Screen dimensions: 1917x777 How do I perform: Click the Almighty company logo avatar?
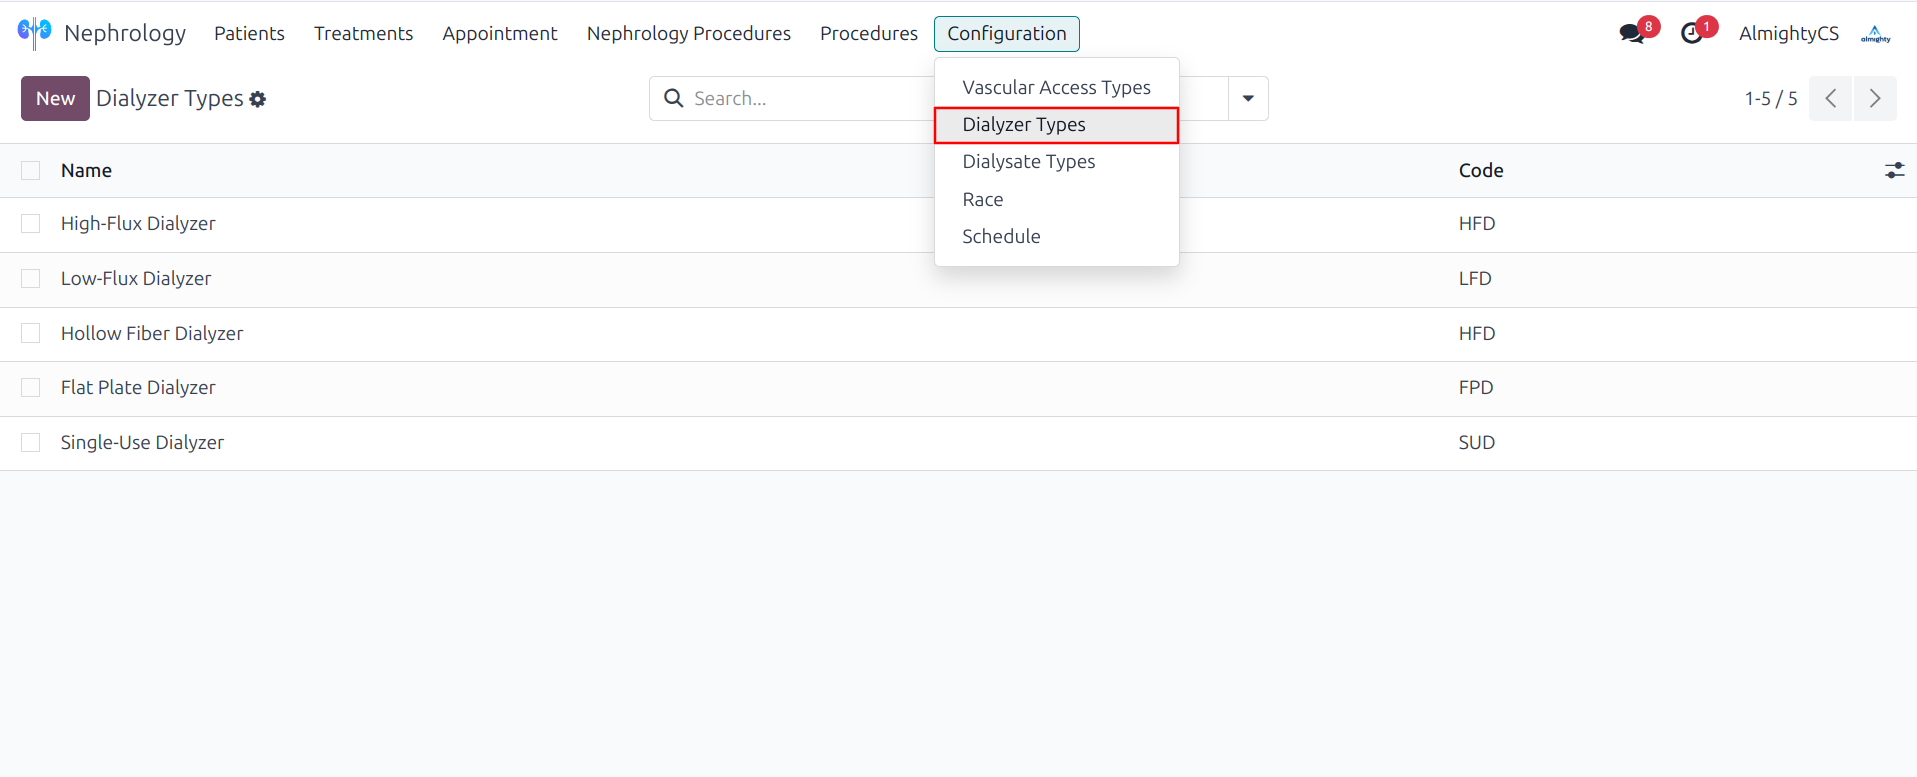tap(1875, 34)
